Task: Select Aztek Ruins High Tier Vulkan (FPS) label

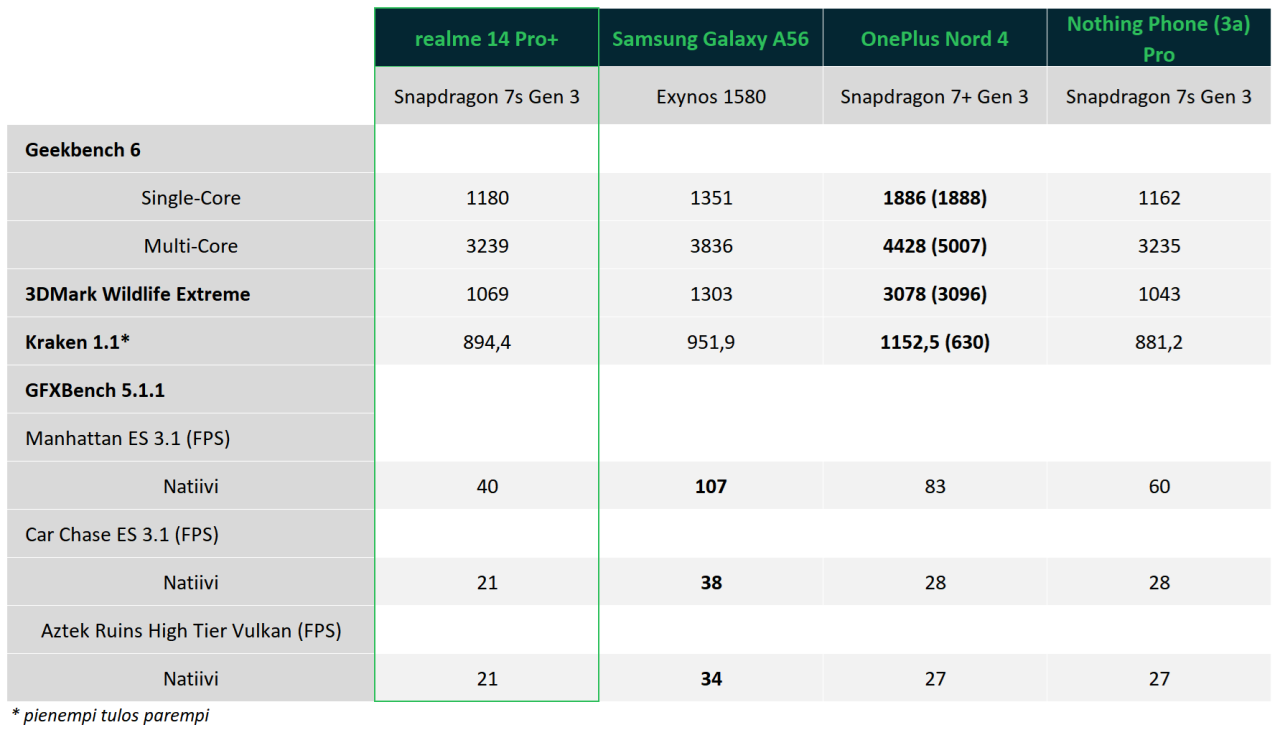Action: 191,630
